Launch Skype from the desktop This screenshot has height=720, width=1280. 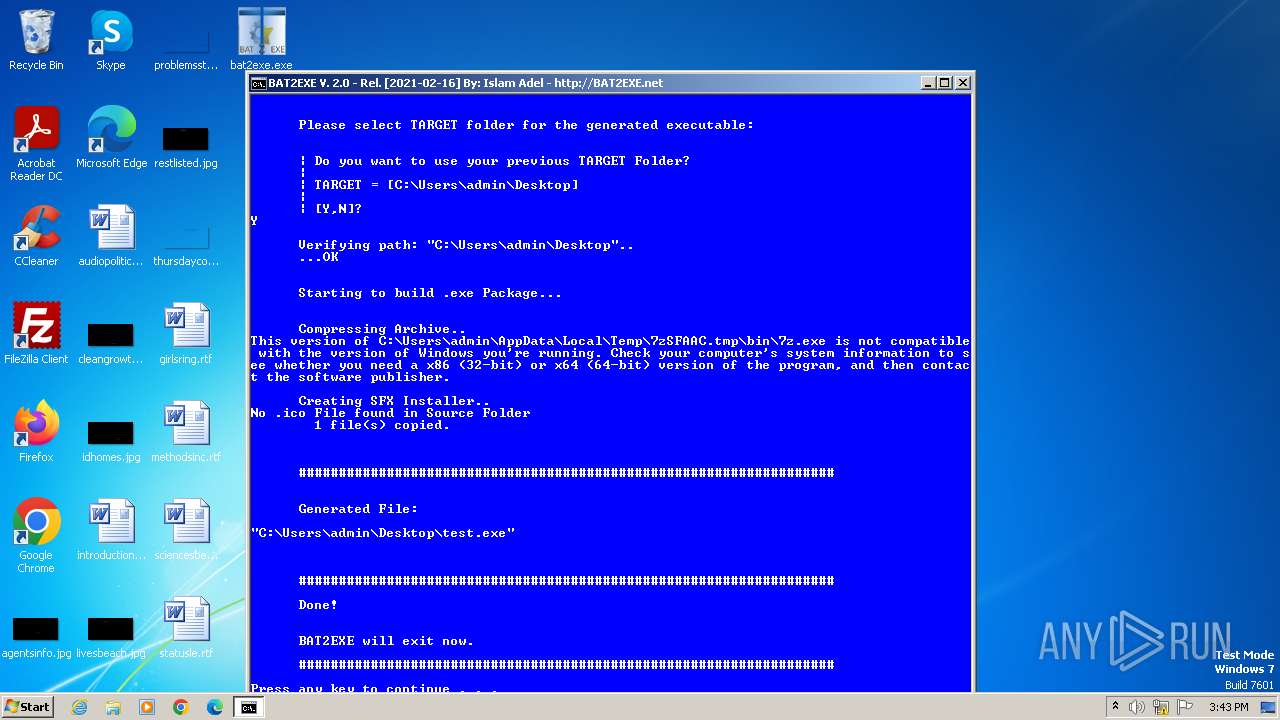pos(111,40)
